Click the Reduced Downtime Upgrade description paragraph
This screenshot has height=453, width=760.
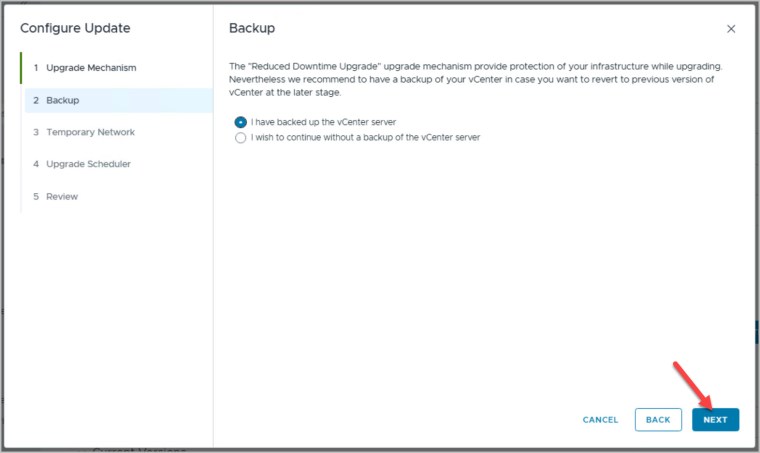475,79
